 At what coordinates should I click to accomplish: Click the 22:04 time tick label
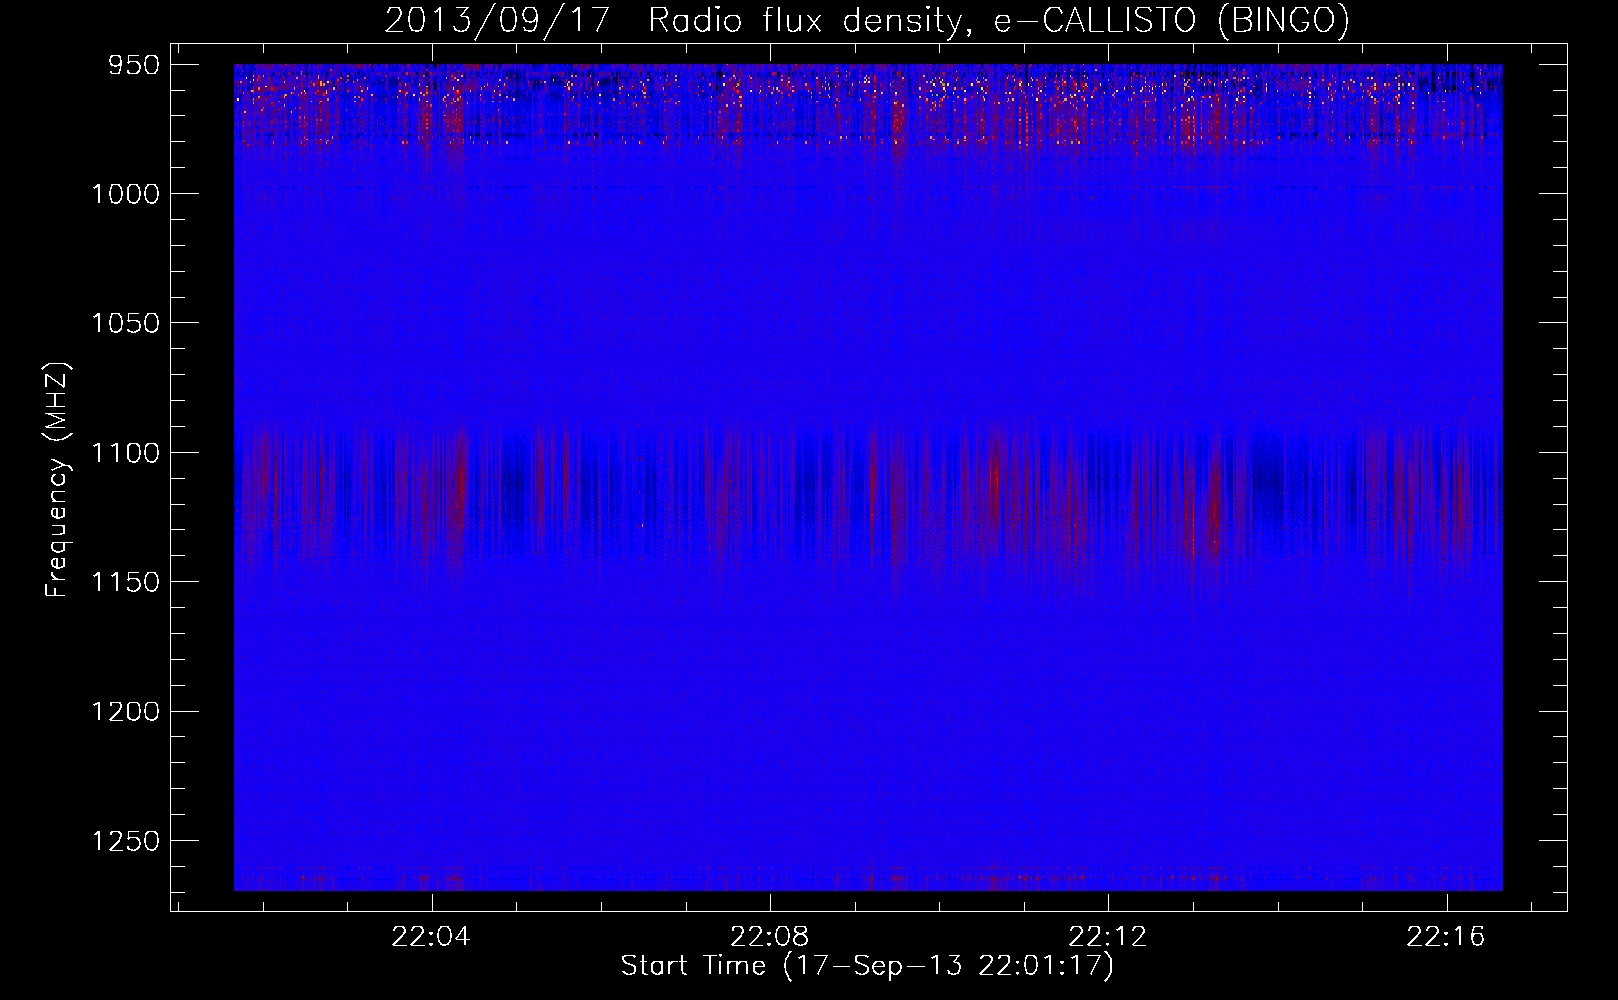(431, 937)
